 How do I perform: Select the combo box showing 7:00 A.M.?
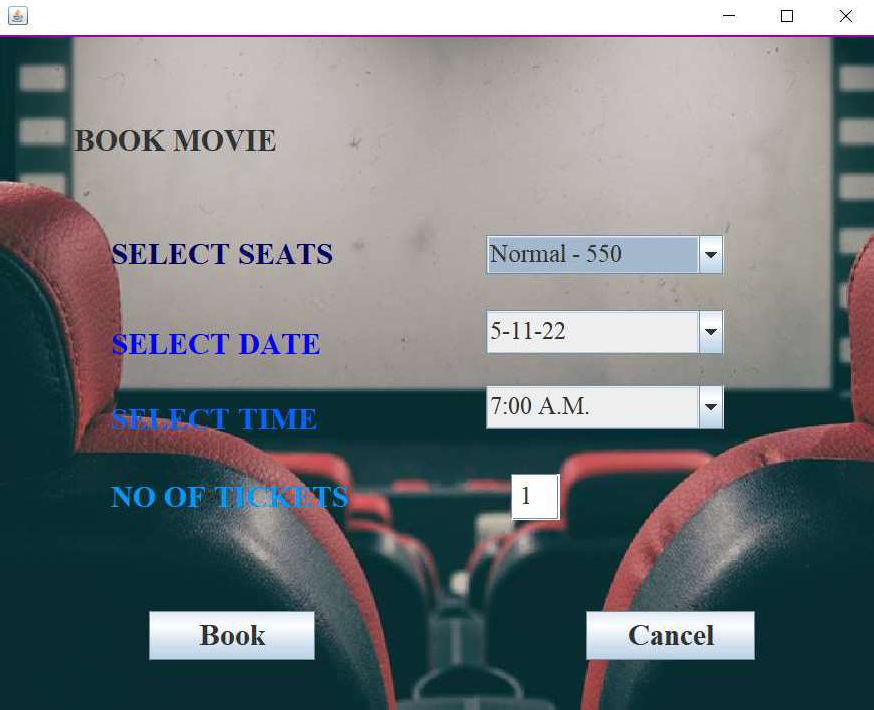pos(590,407)
